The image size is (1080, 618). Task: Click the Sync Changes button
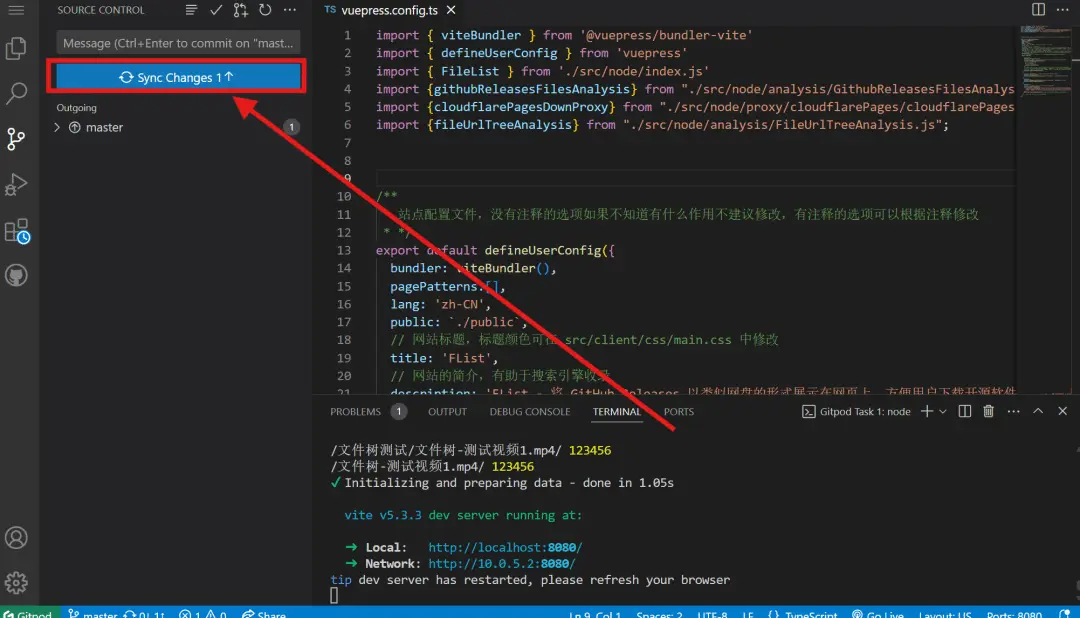[x=176, y=78]
